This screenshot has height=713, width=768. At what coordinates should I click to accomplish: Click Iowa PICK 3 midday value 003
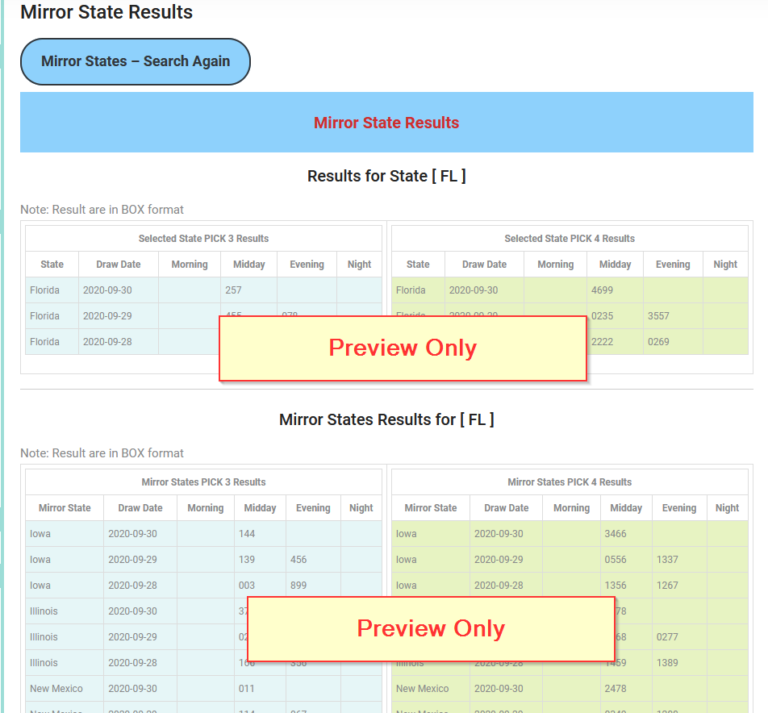click(247, 586)
